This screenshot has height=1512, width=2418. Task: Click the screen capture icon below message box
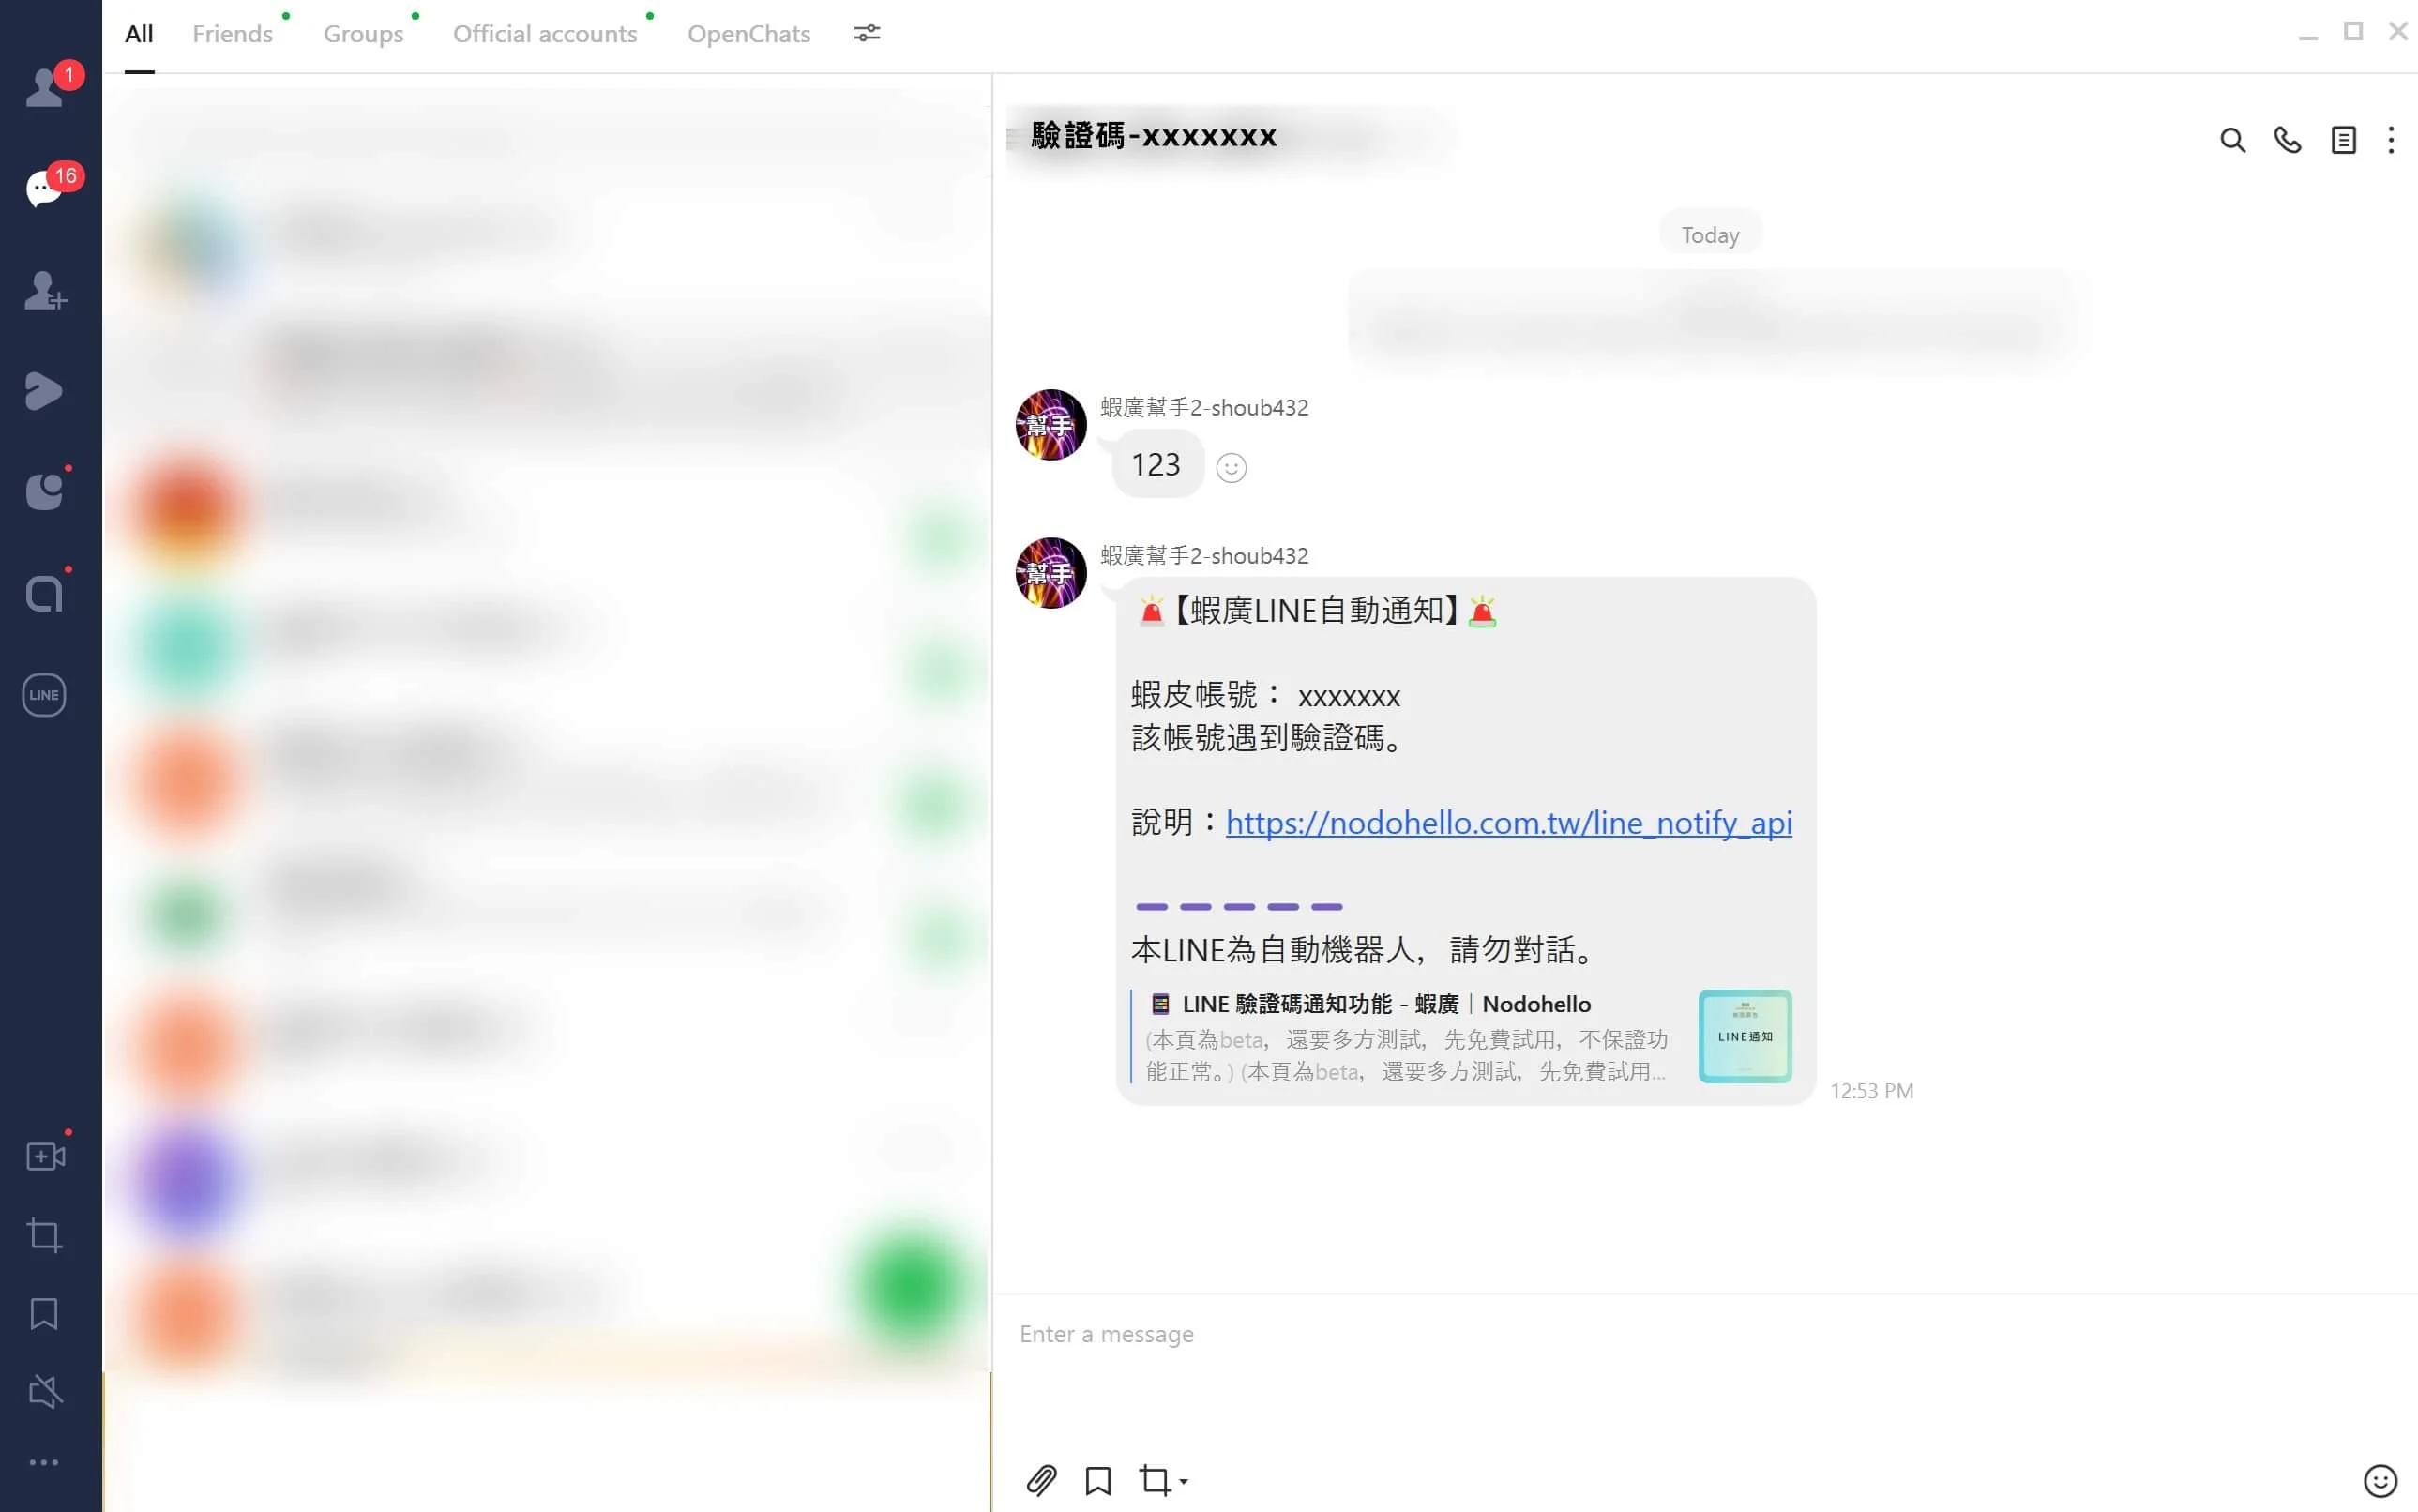[1155, 1480]
